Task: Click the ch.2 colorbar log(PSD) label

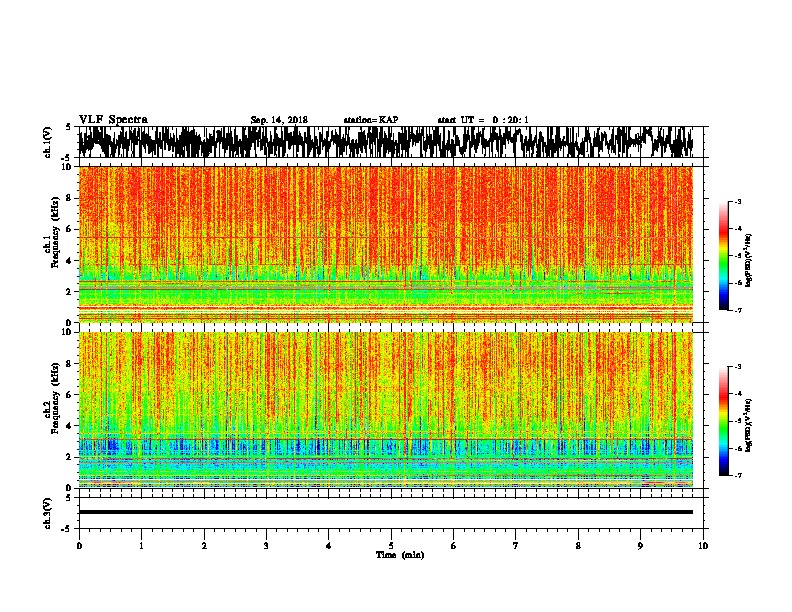Action: tap(748, 425)
